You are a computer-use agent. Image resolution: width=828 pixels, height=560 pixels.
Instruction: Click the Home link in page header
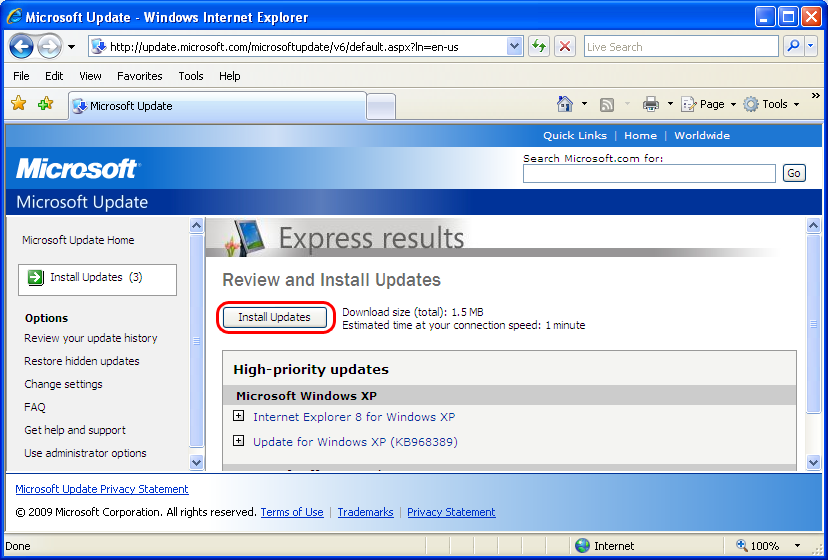pyautogui.click(x=640, y=136)
